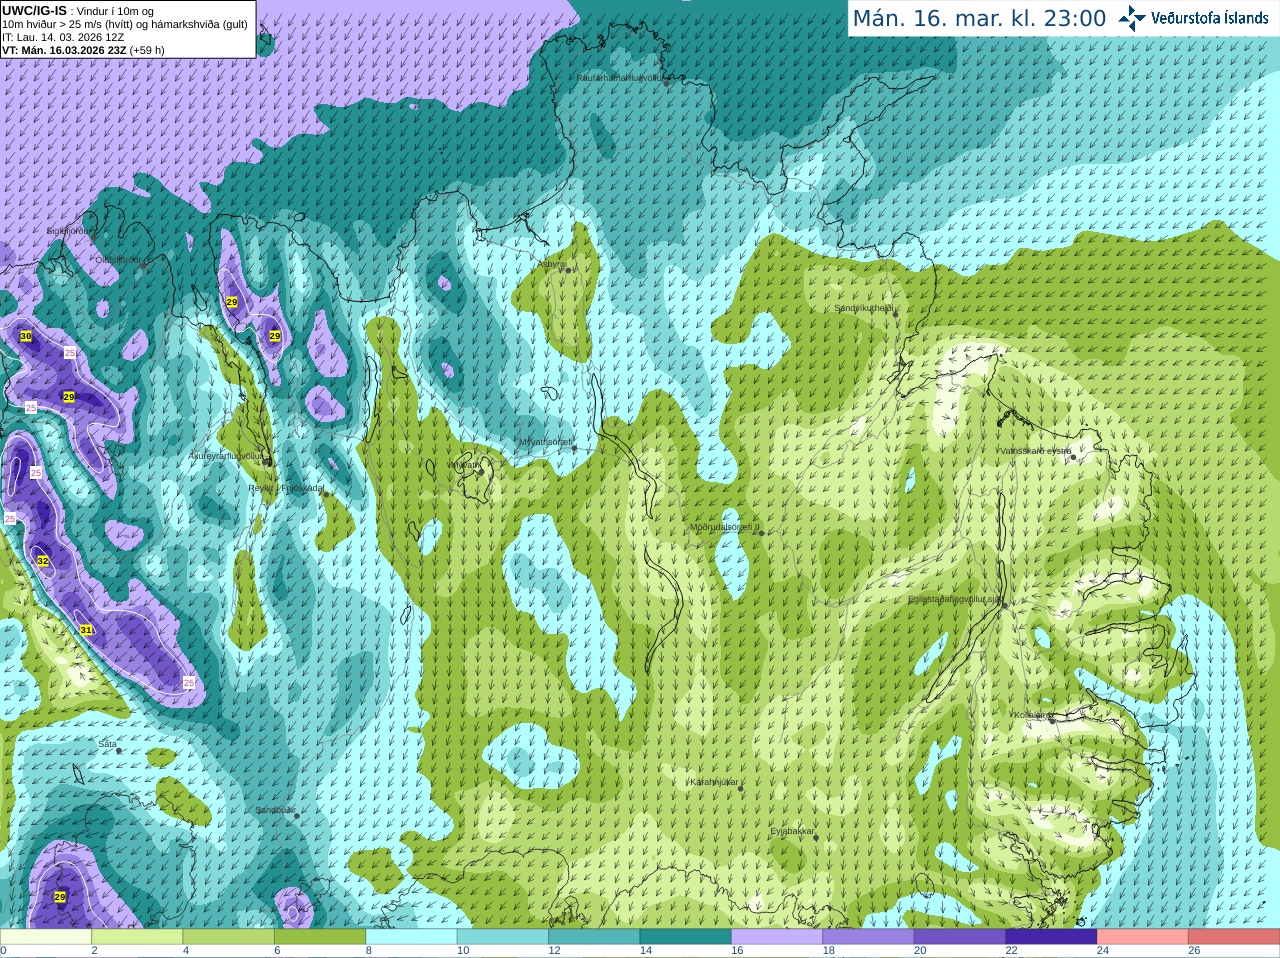1280x958 pixels.
Task: Click the 22–24 m/s dark indigo swatch
Action: coord(1051,937)
